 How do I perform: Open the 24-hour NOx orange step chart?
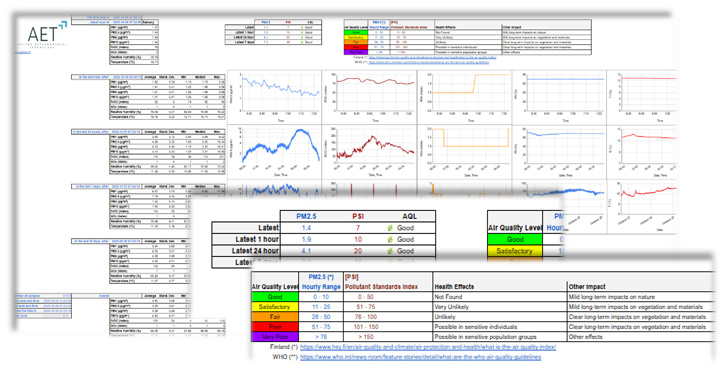click(x=464, y=152)
